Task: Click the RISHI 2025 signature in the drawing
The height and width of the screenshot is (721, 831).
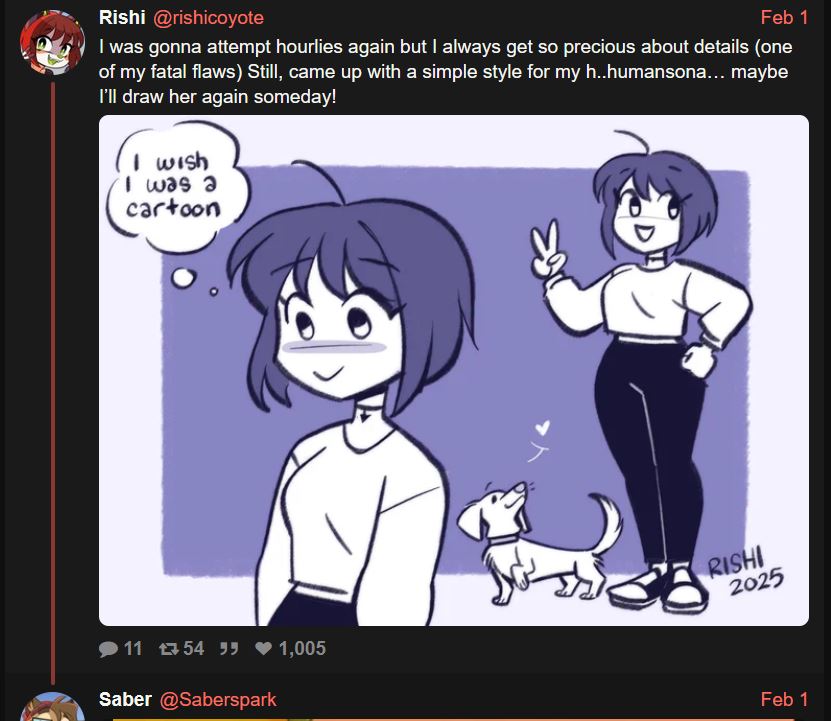Action: [x=745, y=573]
